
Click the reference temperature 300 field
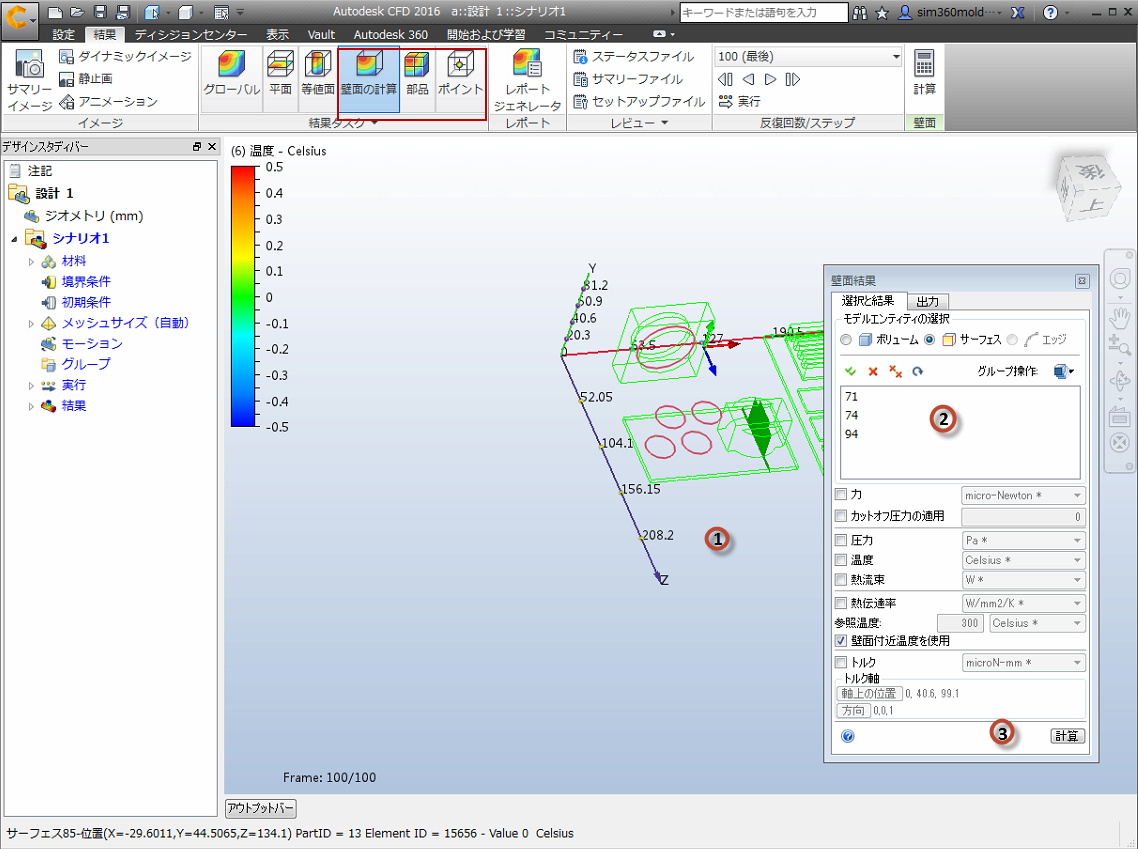pos(961,623)
